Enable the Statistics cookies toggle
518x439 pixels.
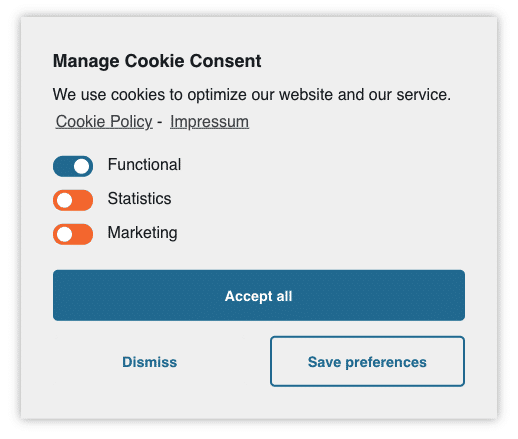[73, 200]
